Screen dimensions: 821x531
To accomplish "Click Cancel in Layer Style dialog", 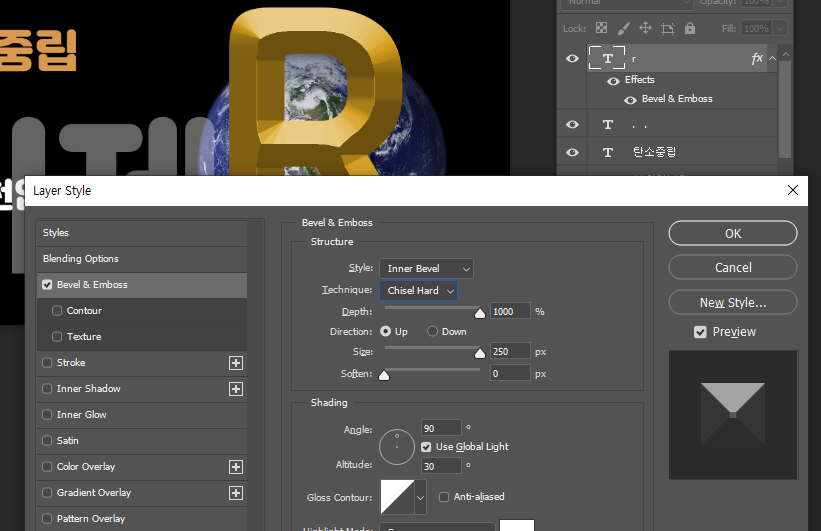I will pos(733,268).
